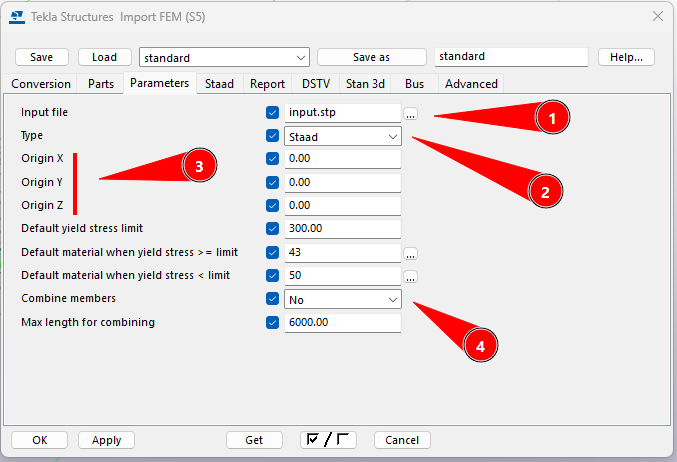Image resolution: width=677 pixels, height=462 pixels.
Task: Click the browse button next to Input file
Action: tap(411, 114)
